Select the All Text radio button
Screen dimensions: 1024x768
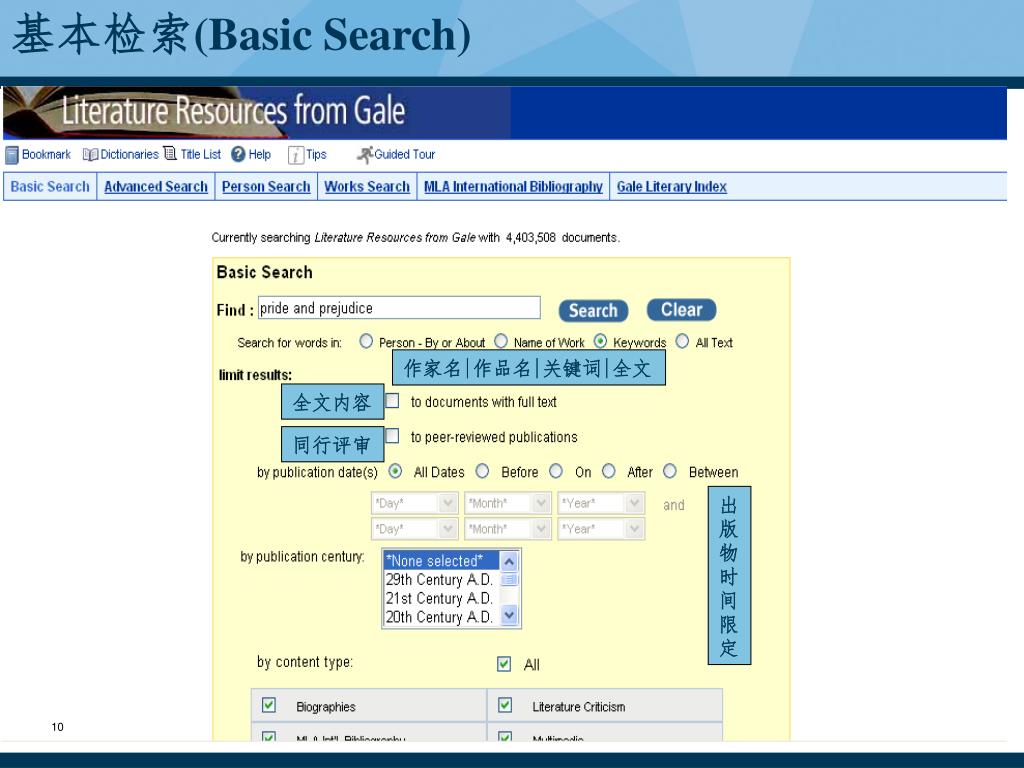[x=682, y=342]
